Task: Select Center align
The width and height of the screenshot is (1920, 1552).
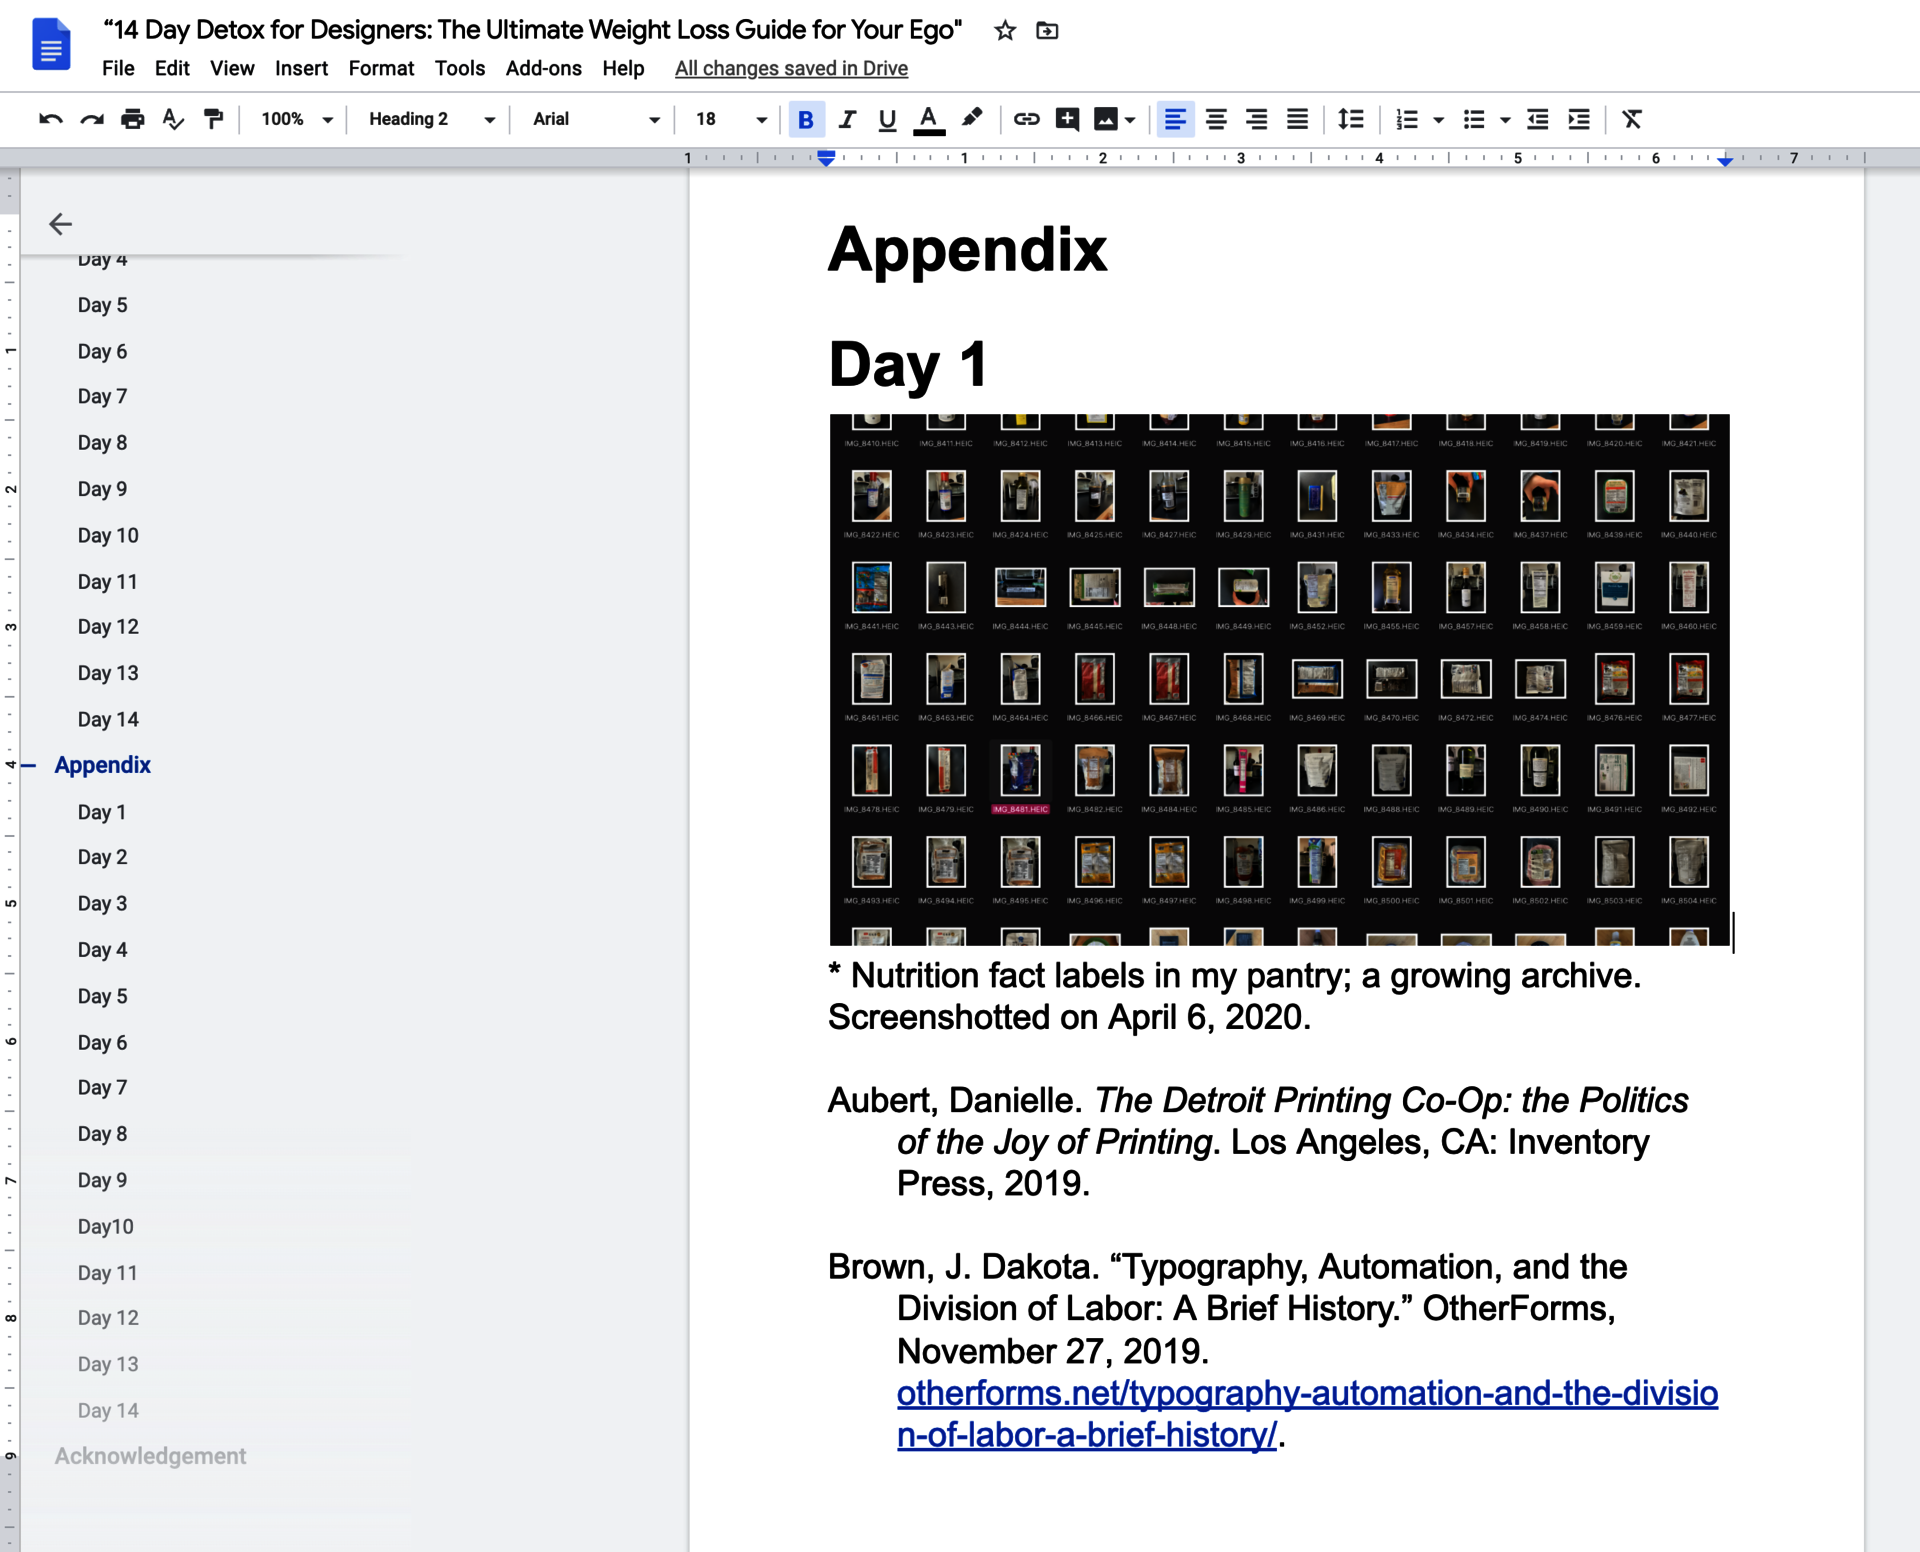Action: (1216, 120)
